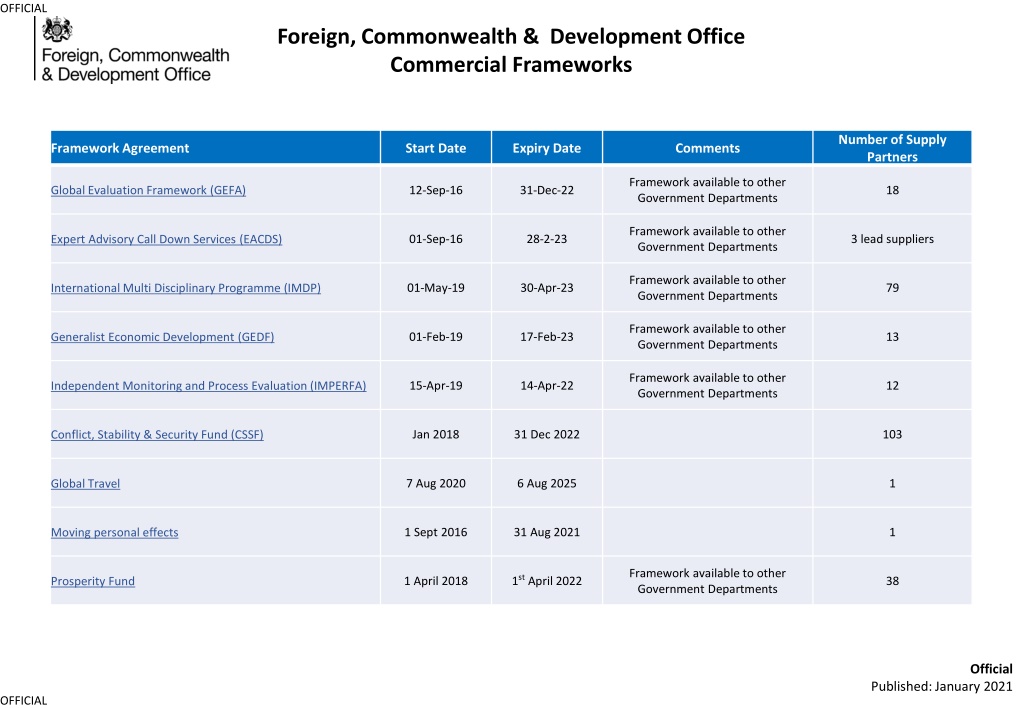Select the supply partners value 79
The image size is (1023, 708).
[893, 288]
